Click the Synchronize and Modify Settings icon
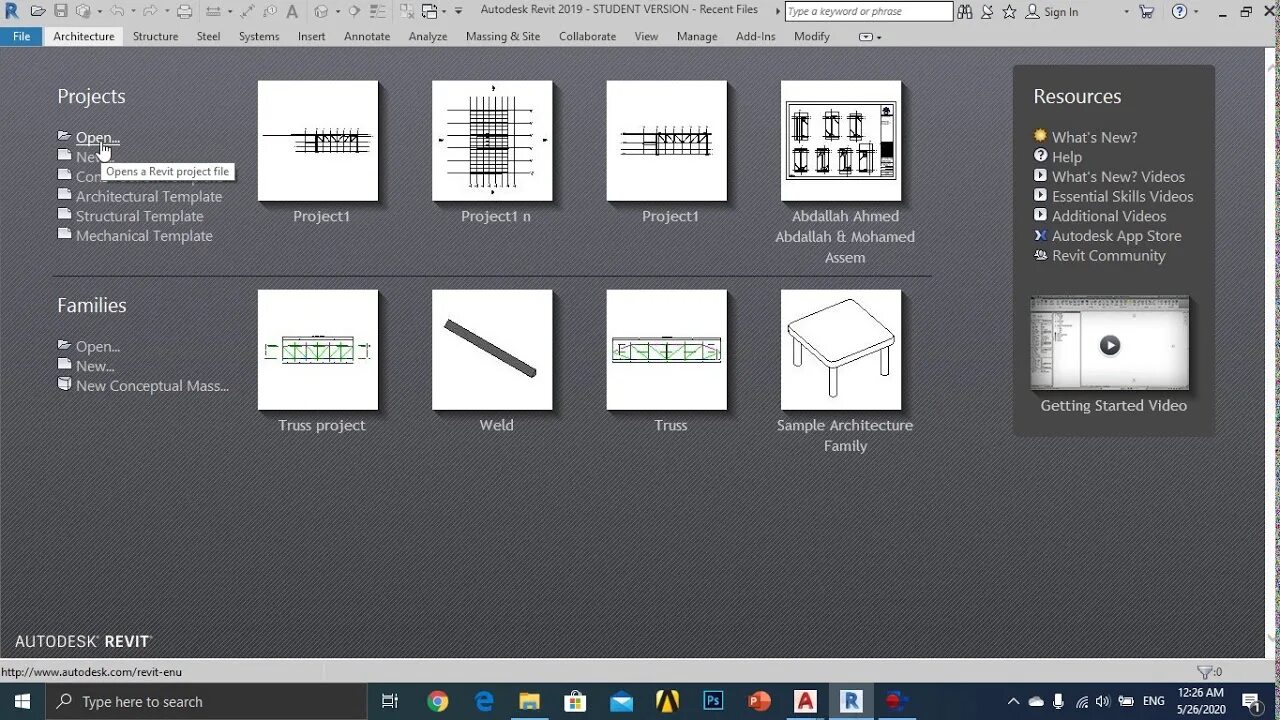 (x=83, y=11)
